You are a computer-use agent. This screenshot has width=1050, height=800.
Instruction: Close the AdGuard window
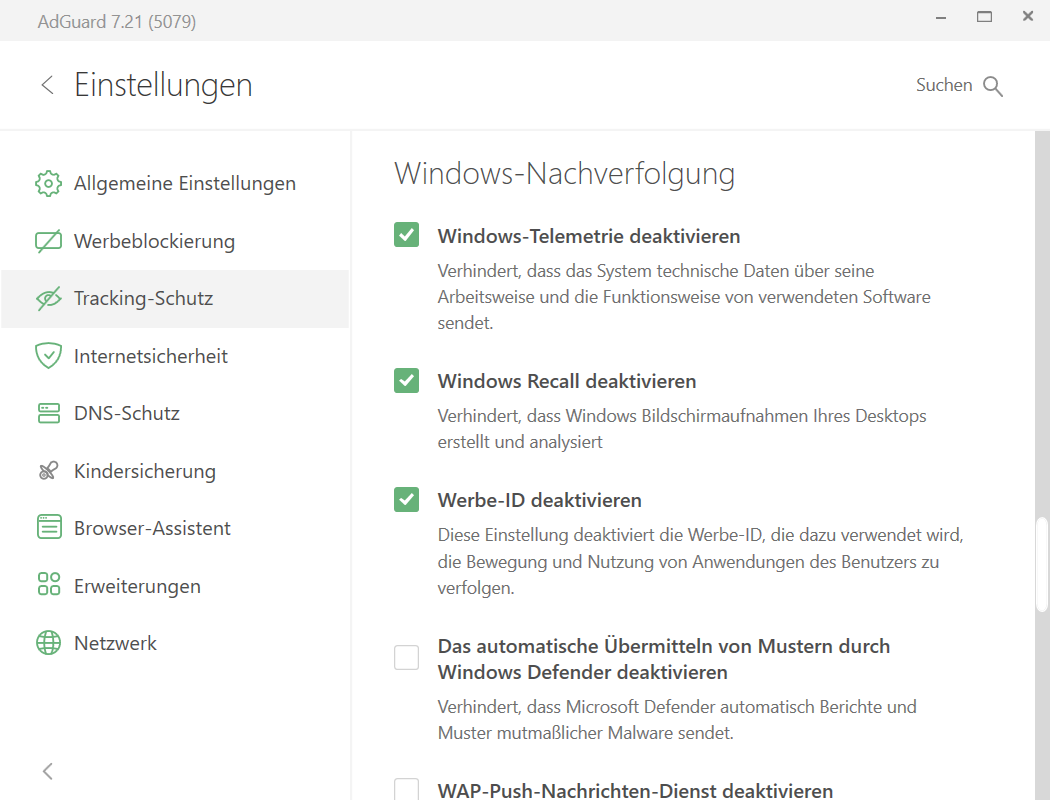pyautogui.click(x=1028, y=17)
